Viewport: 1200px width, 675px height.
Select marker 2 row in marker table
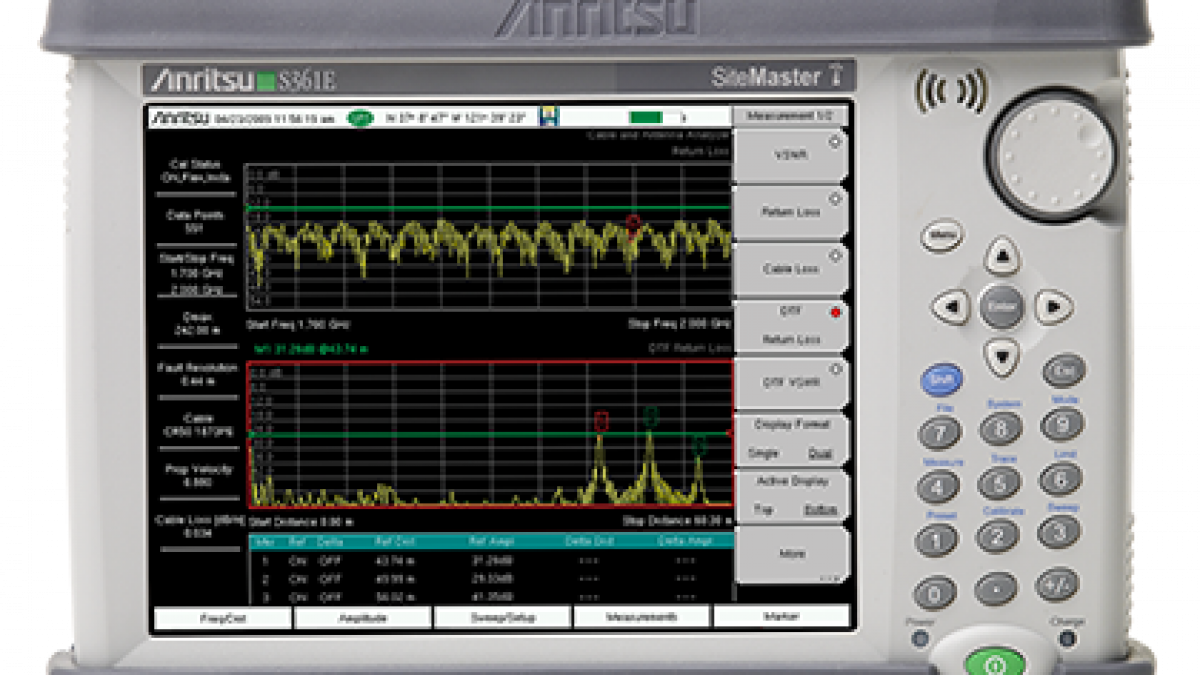490,579
